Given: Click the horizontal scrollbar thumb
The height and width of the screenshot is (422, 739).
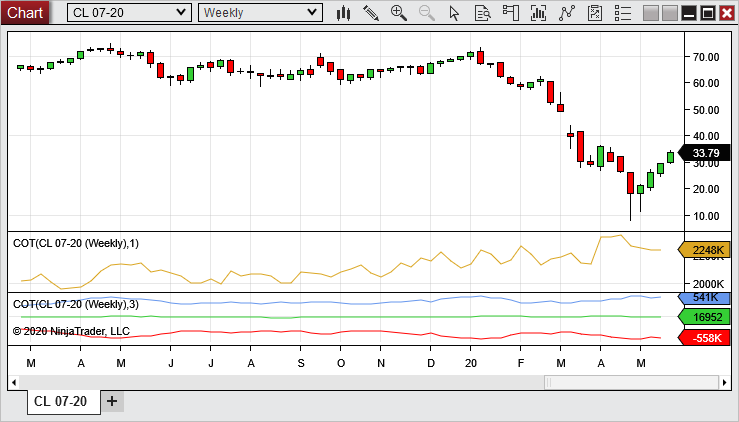Looking at the screenshot, I should pos(630,382).
